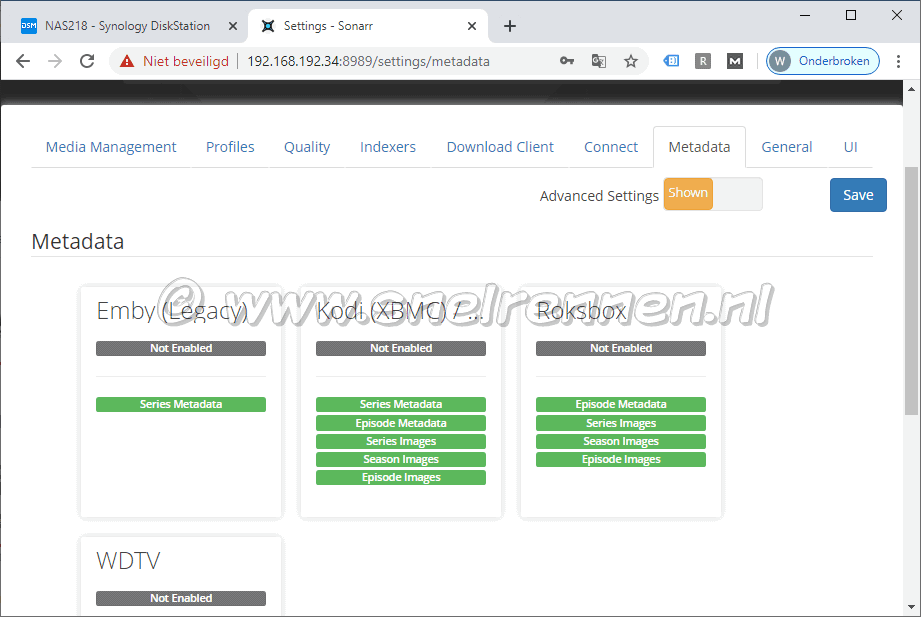Click Not Enabled label on Emby card
The height and width of the screenshot is (617, 921).
(x=181, y=348)
